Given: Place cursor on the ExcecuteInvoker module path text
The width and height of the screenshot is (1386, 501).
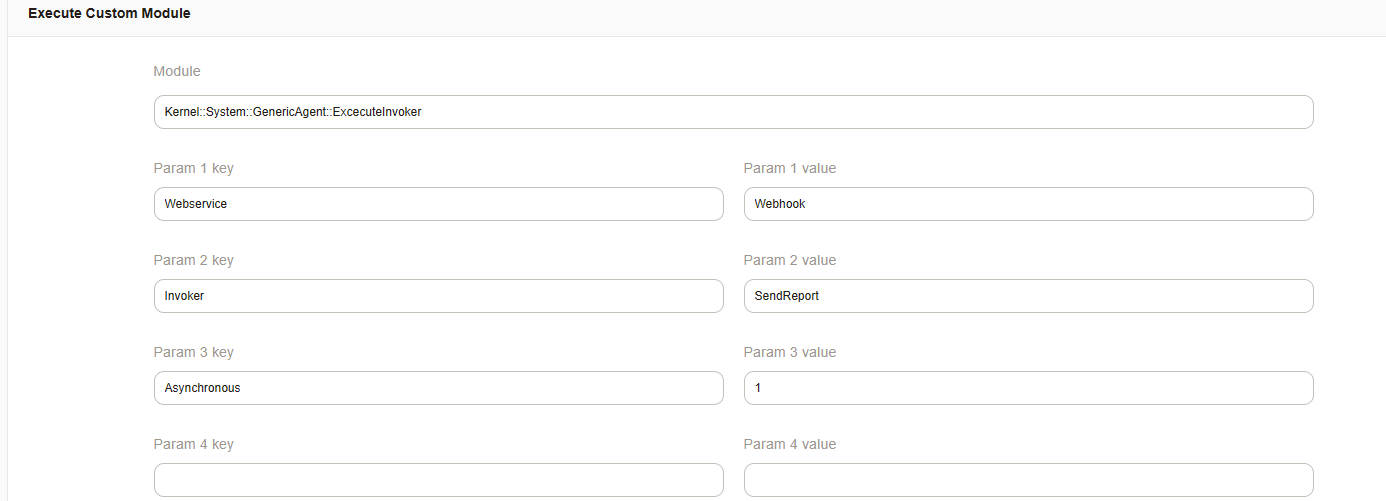Looking at the screenshot, I should [293, 112].
